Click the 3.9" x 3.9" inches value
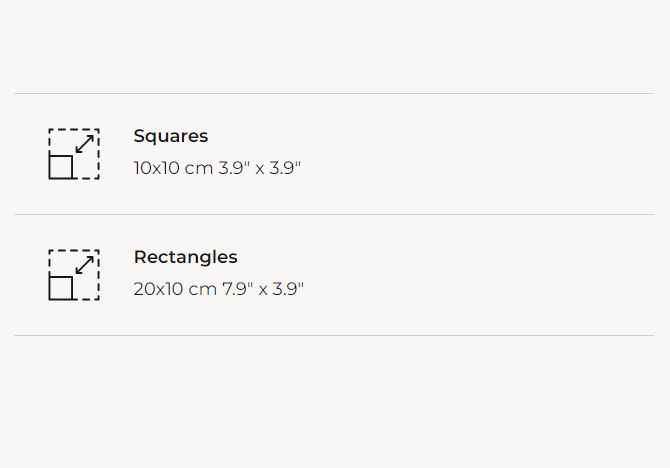The height and width of the screenshot is (468, 670). pyautogui.click(x=260, y=168)
